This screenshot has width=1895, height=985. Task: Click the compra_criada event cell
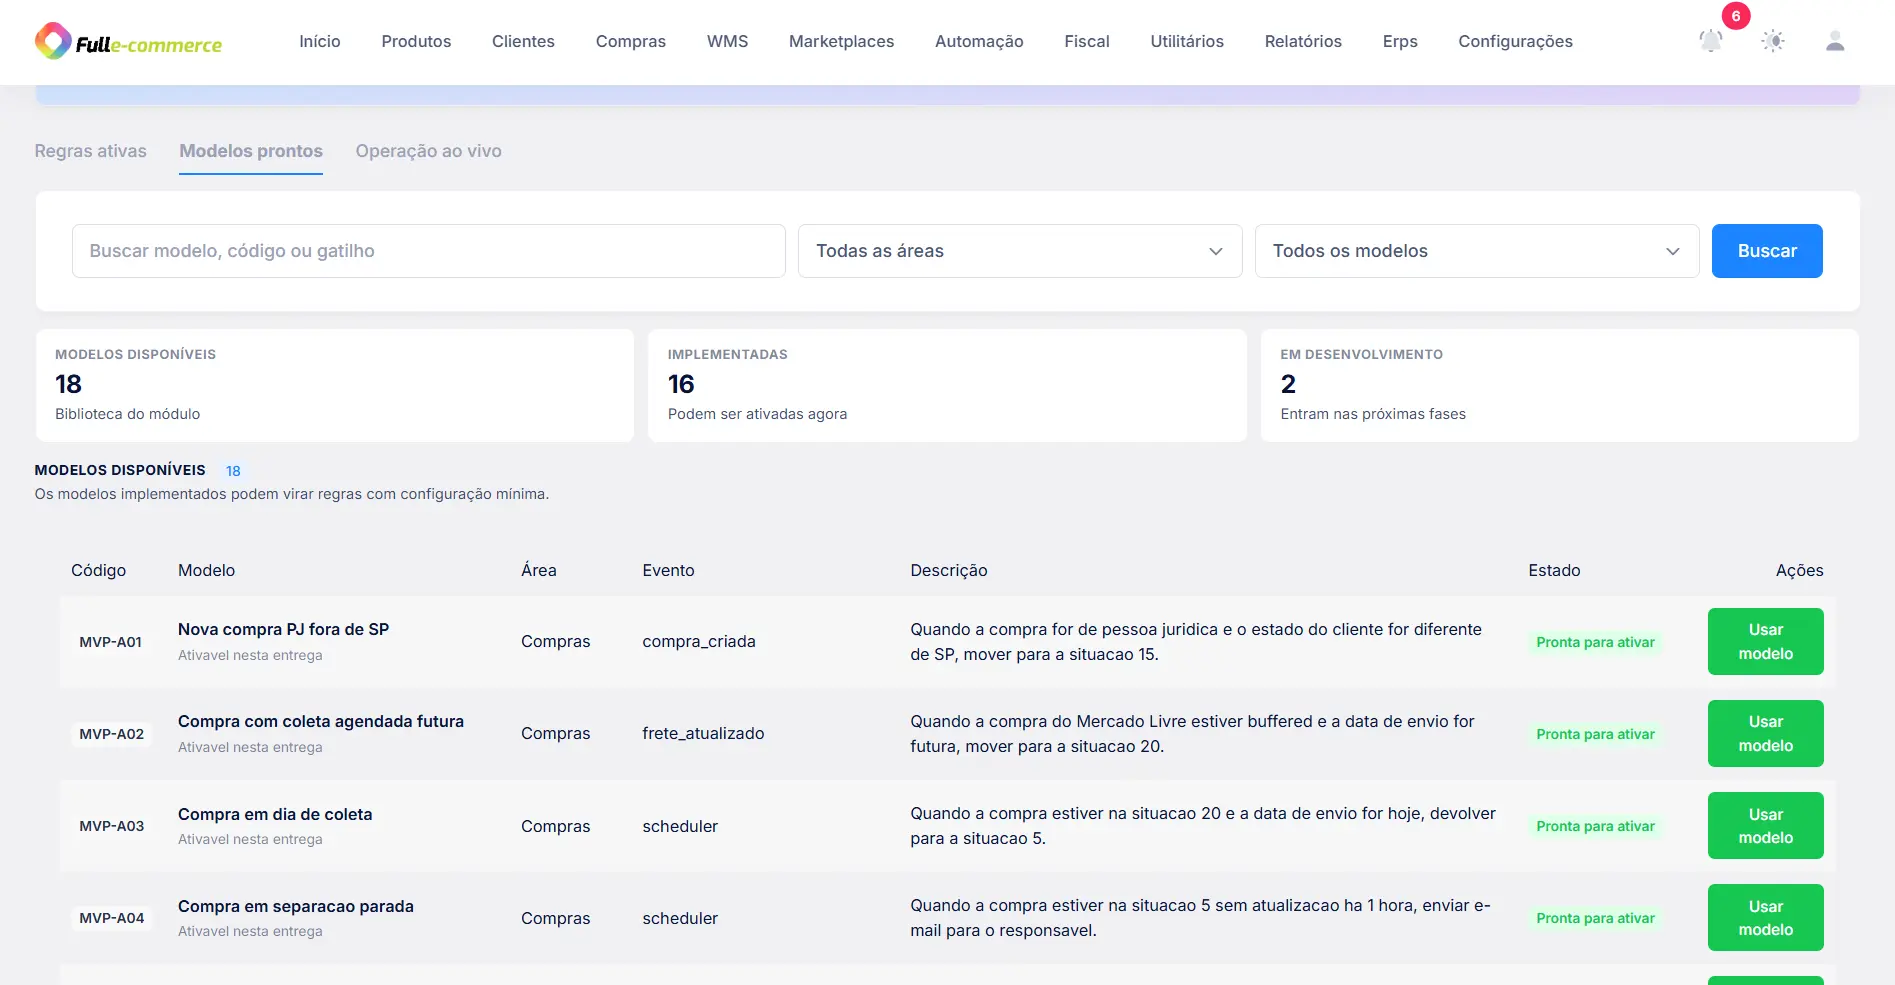coord(699,641)
